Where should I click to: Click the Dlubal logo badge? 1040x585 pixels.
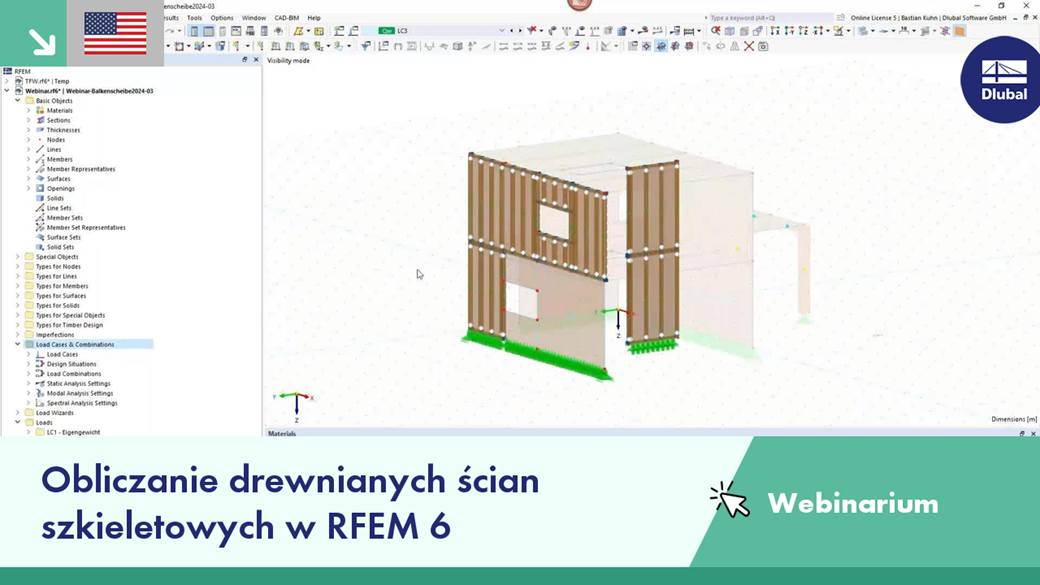(1002, 80)
